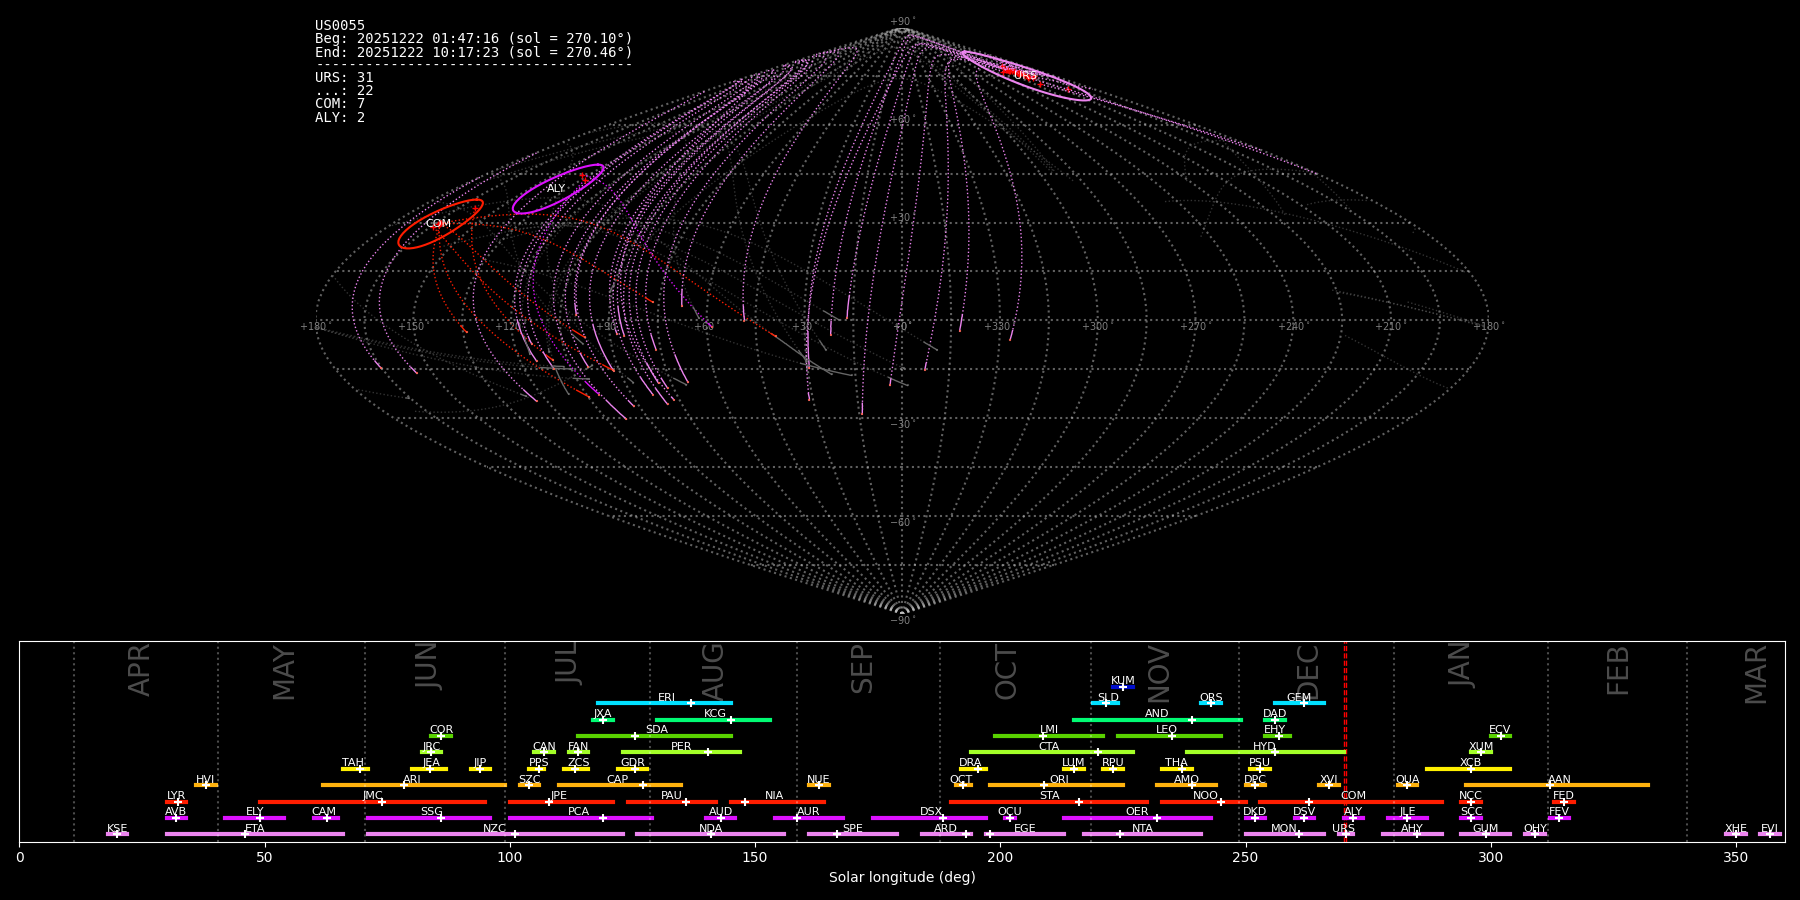Click the SSG purple shower bar
Image resolution: width=1800 pixels, height=900 pixels.
(x=428, y=818)
